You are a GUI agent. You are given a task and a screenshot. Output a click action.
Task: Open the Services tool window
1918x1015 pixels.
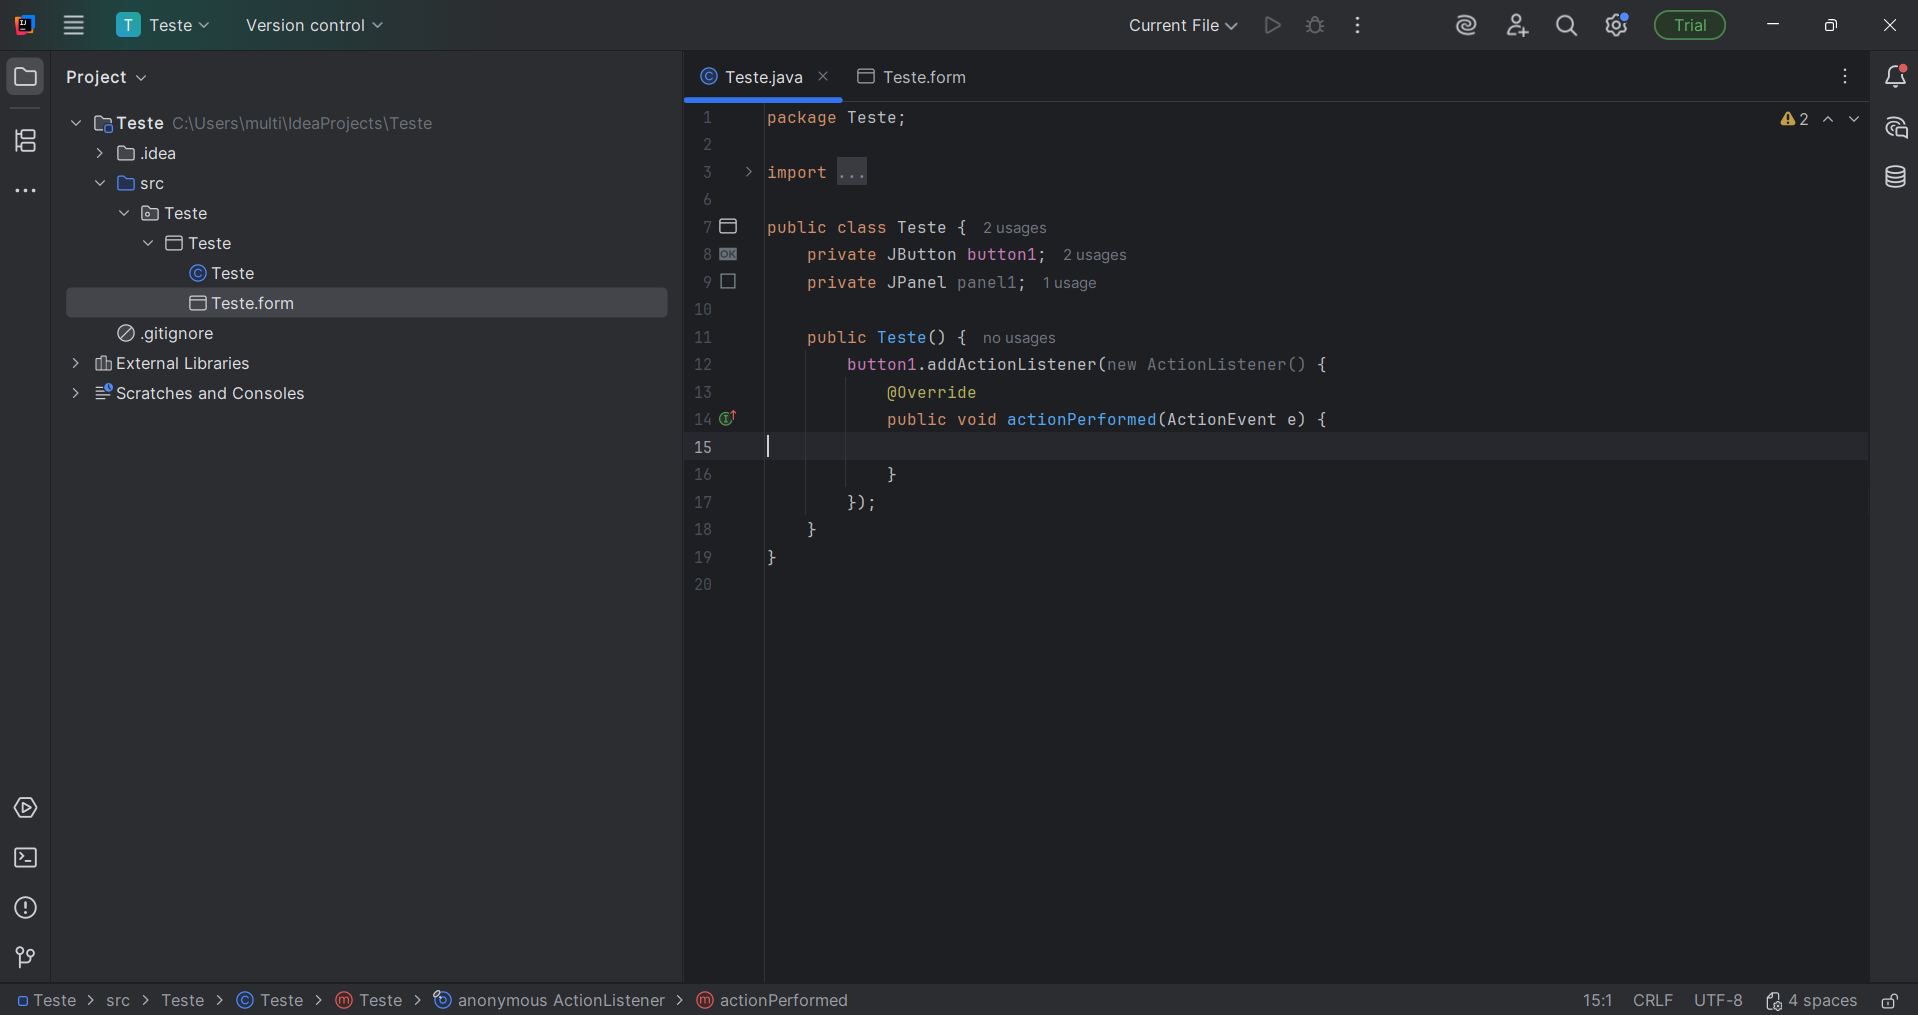coord(26,808)
